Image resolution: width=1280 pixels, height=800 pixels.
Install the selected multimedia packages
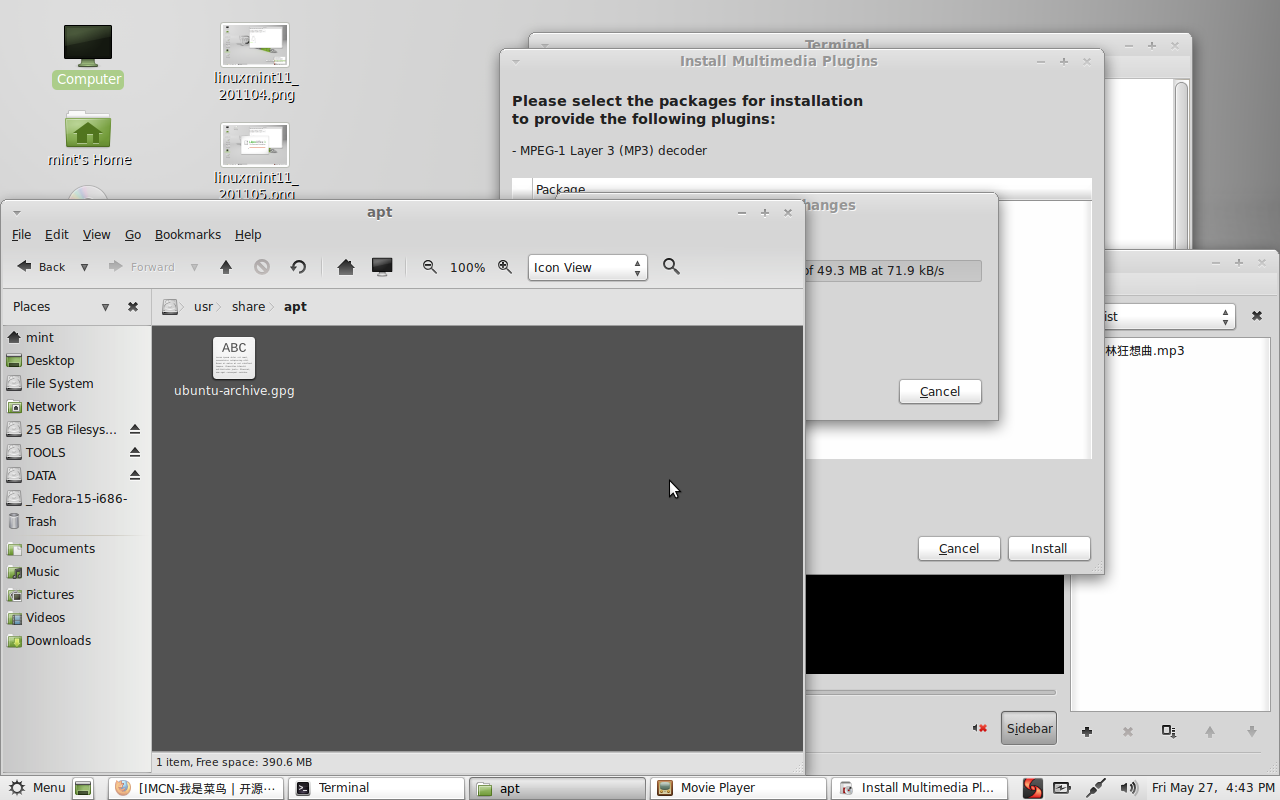(1048, 548)
